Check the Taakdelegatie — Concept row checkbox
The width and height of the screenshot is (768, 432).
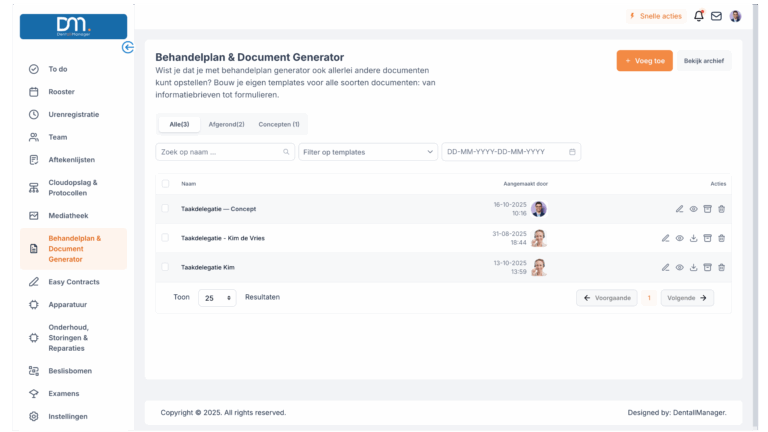click(166, 208)
